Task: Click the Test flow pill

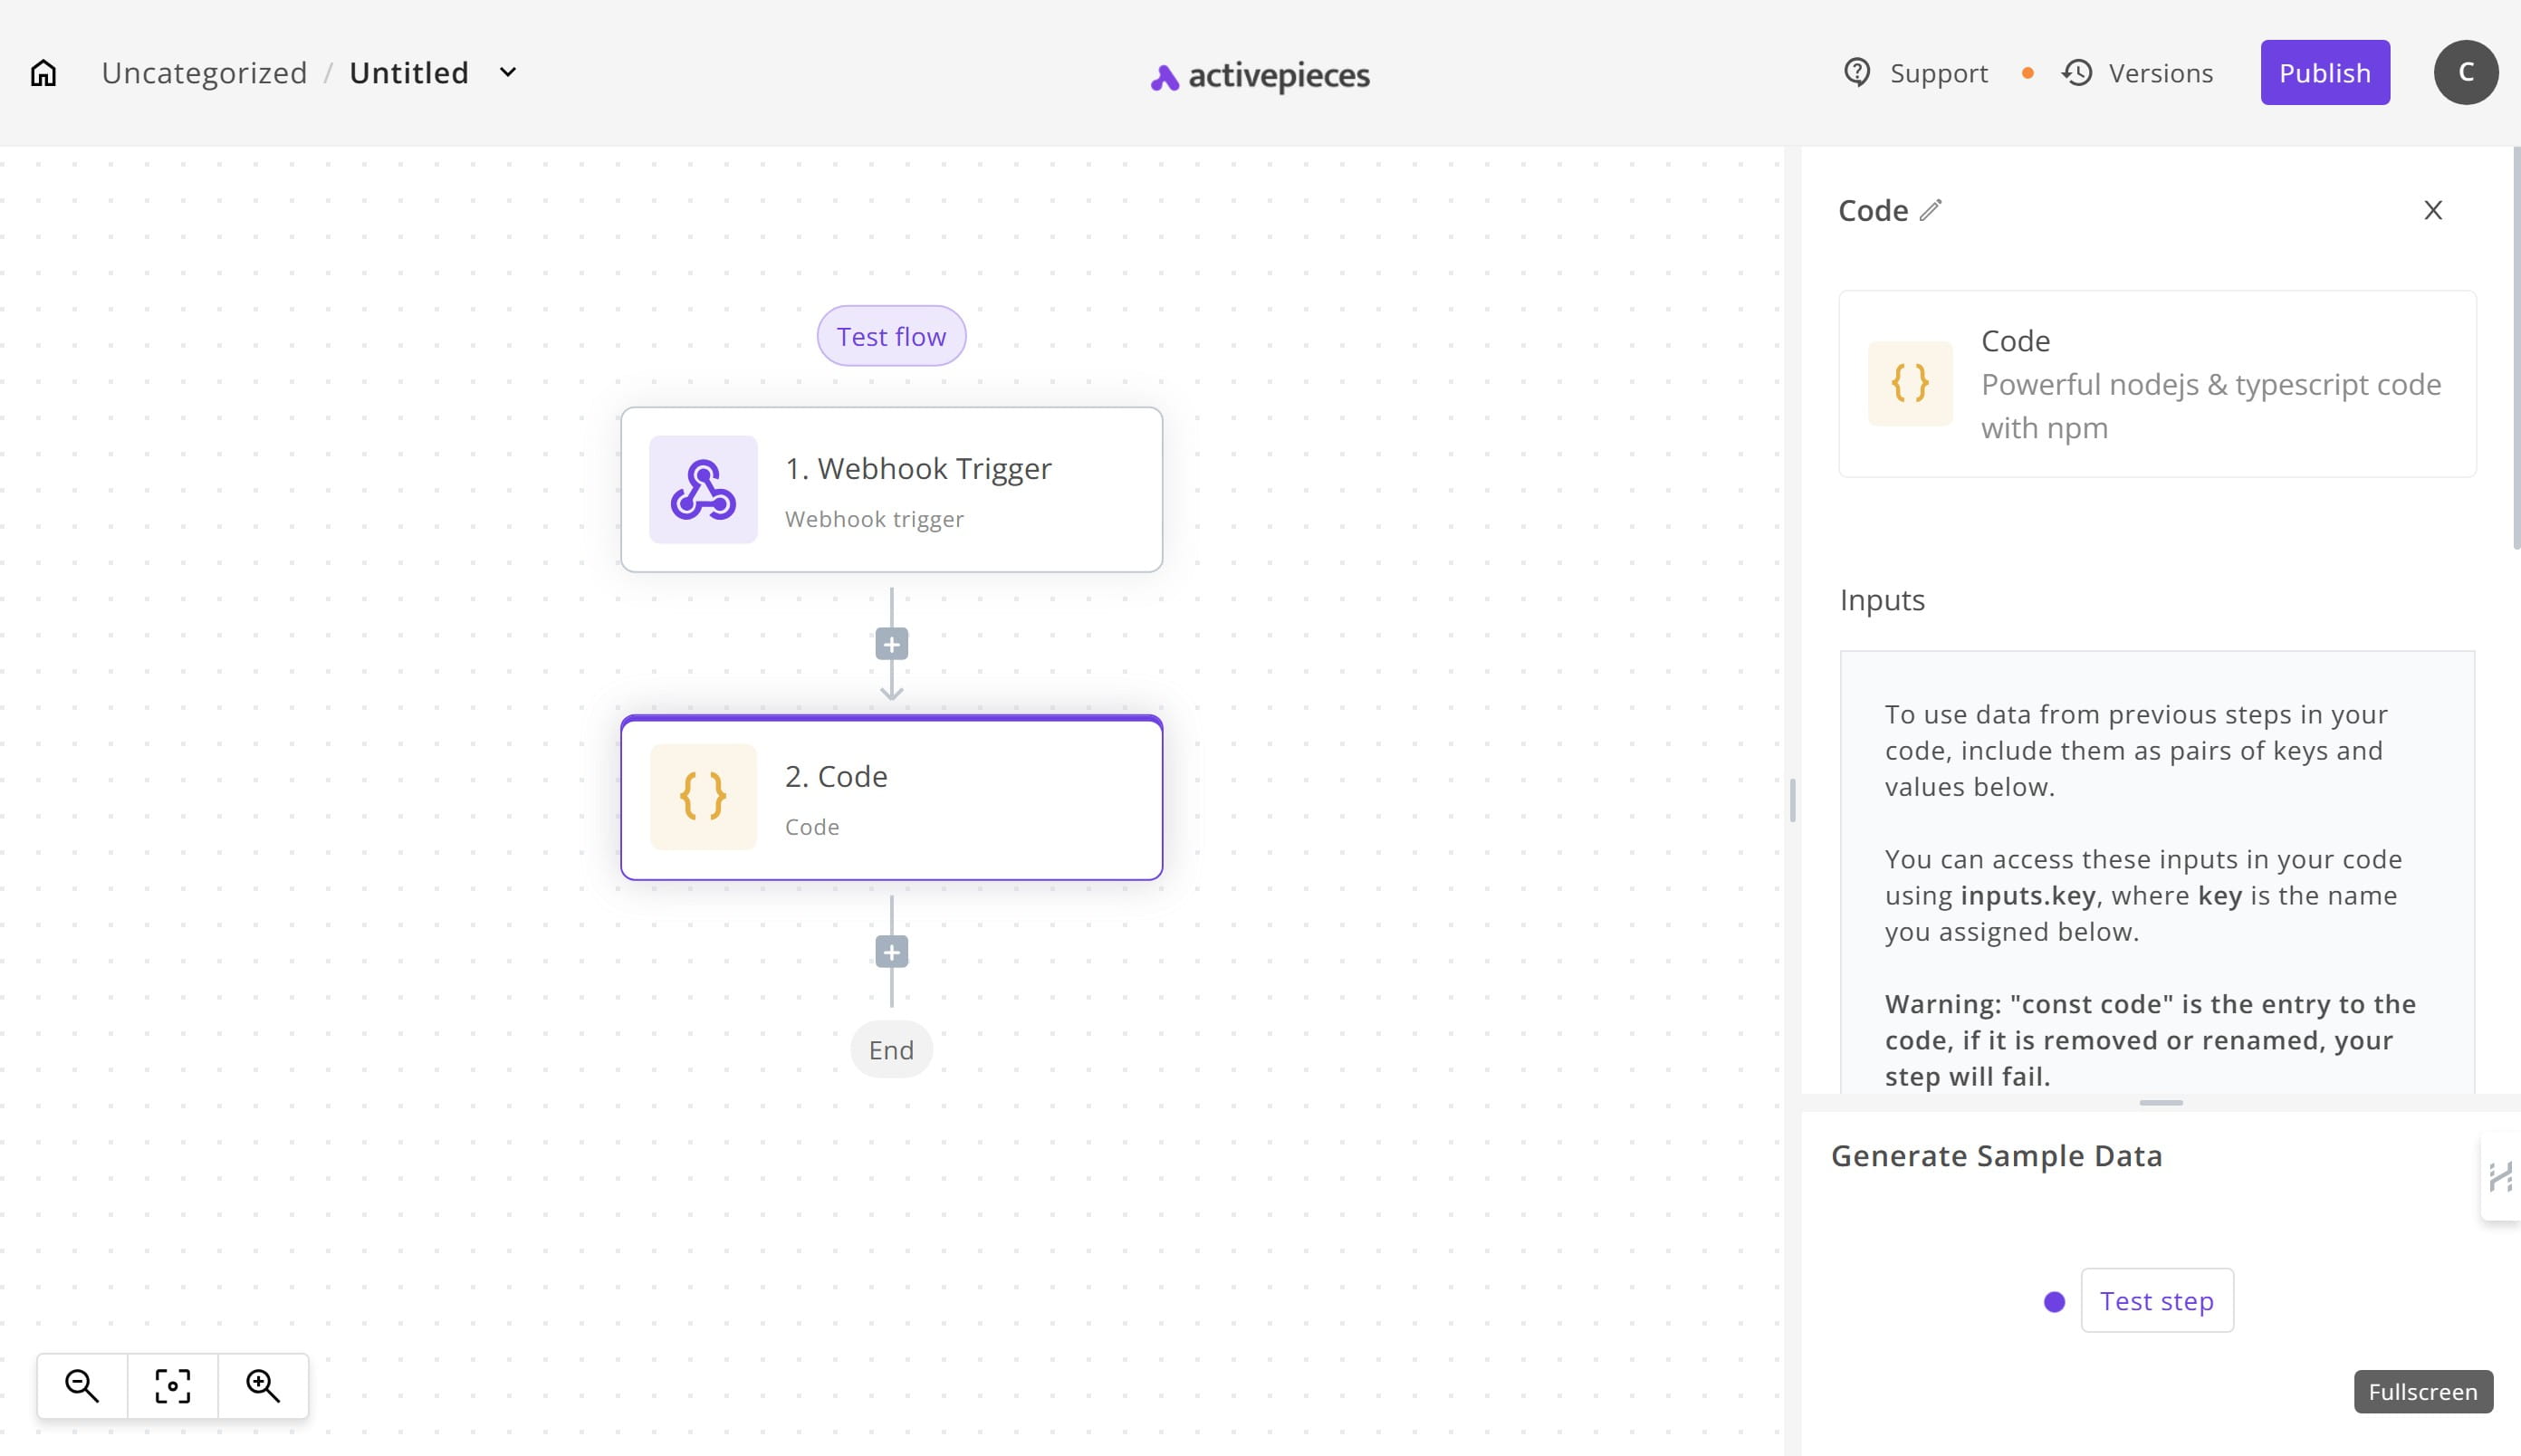Action: 891,336
